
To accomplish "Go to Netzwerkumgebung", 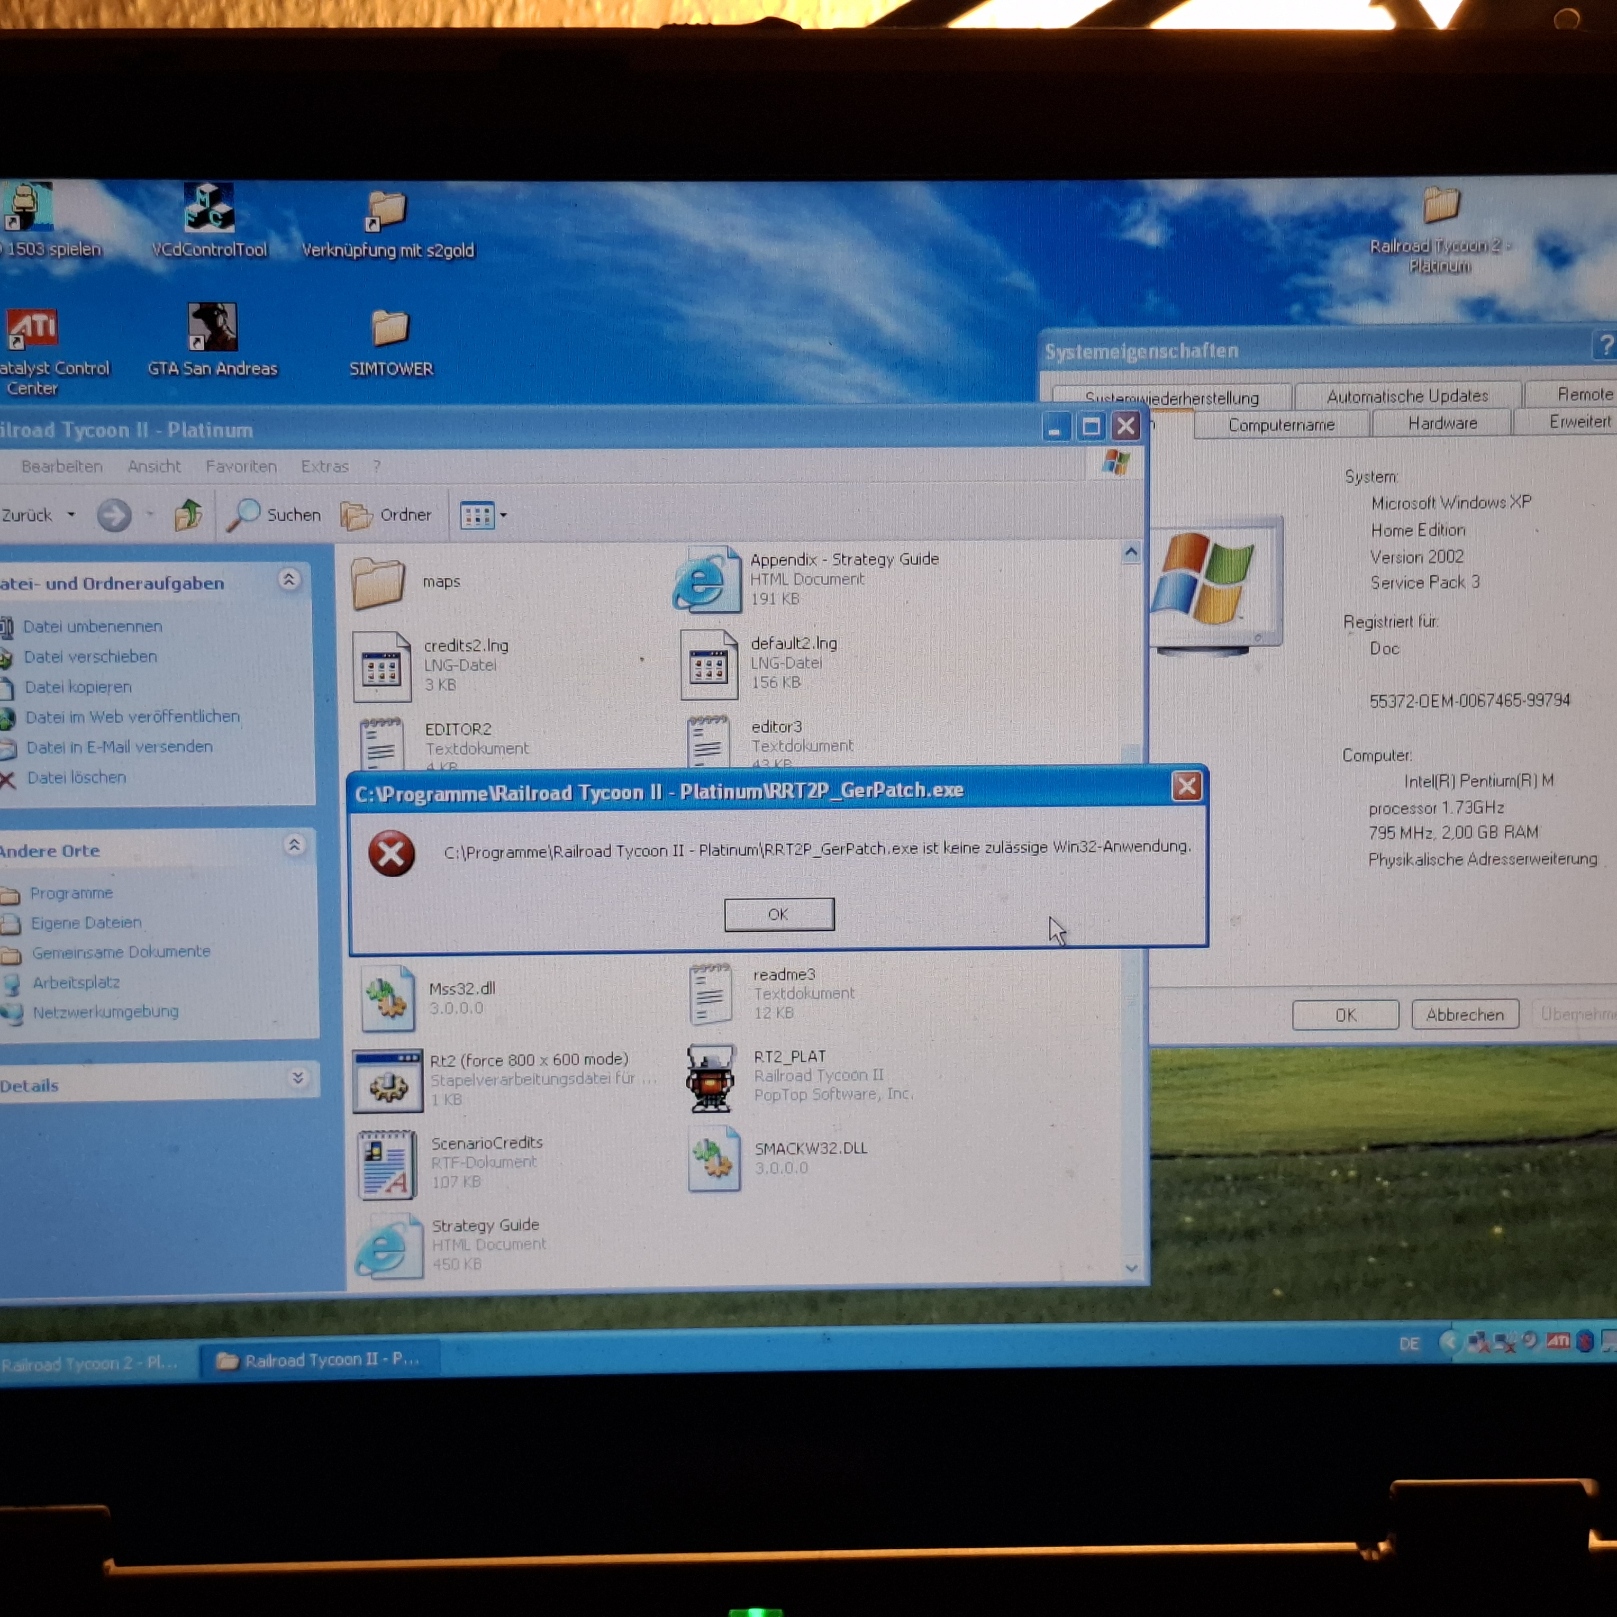I will [x=105, y=1012].
